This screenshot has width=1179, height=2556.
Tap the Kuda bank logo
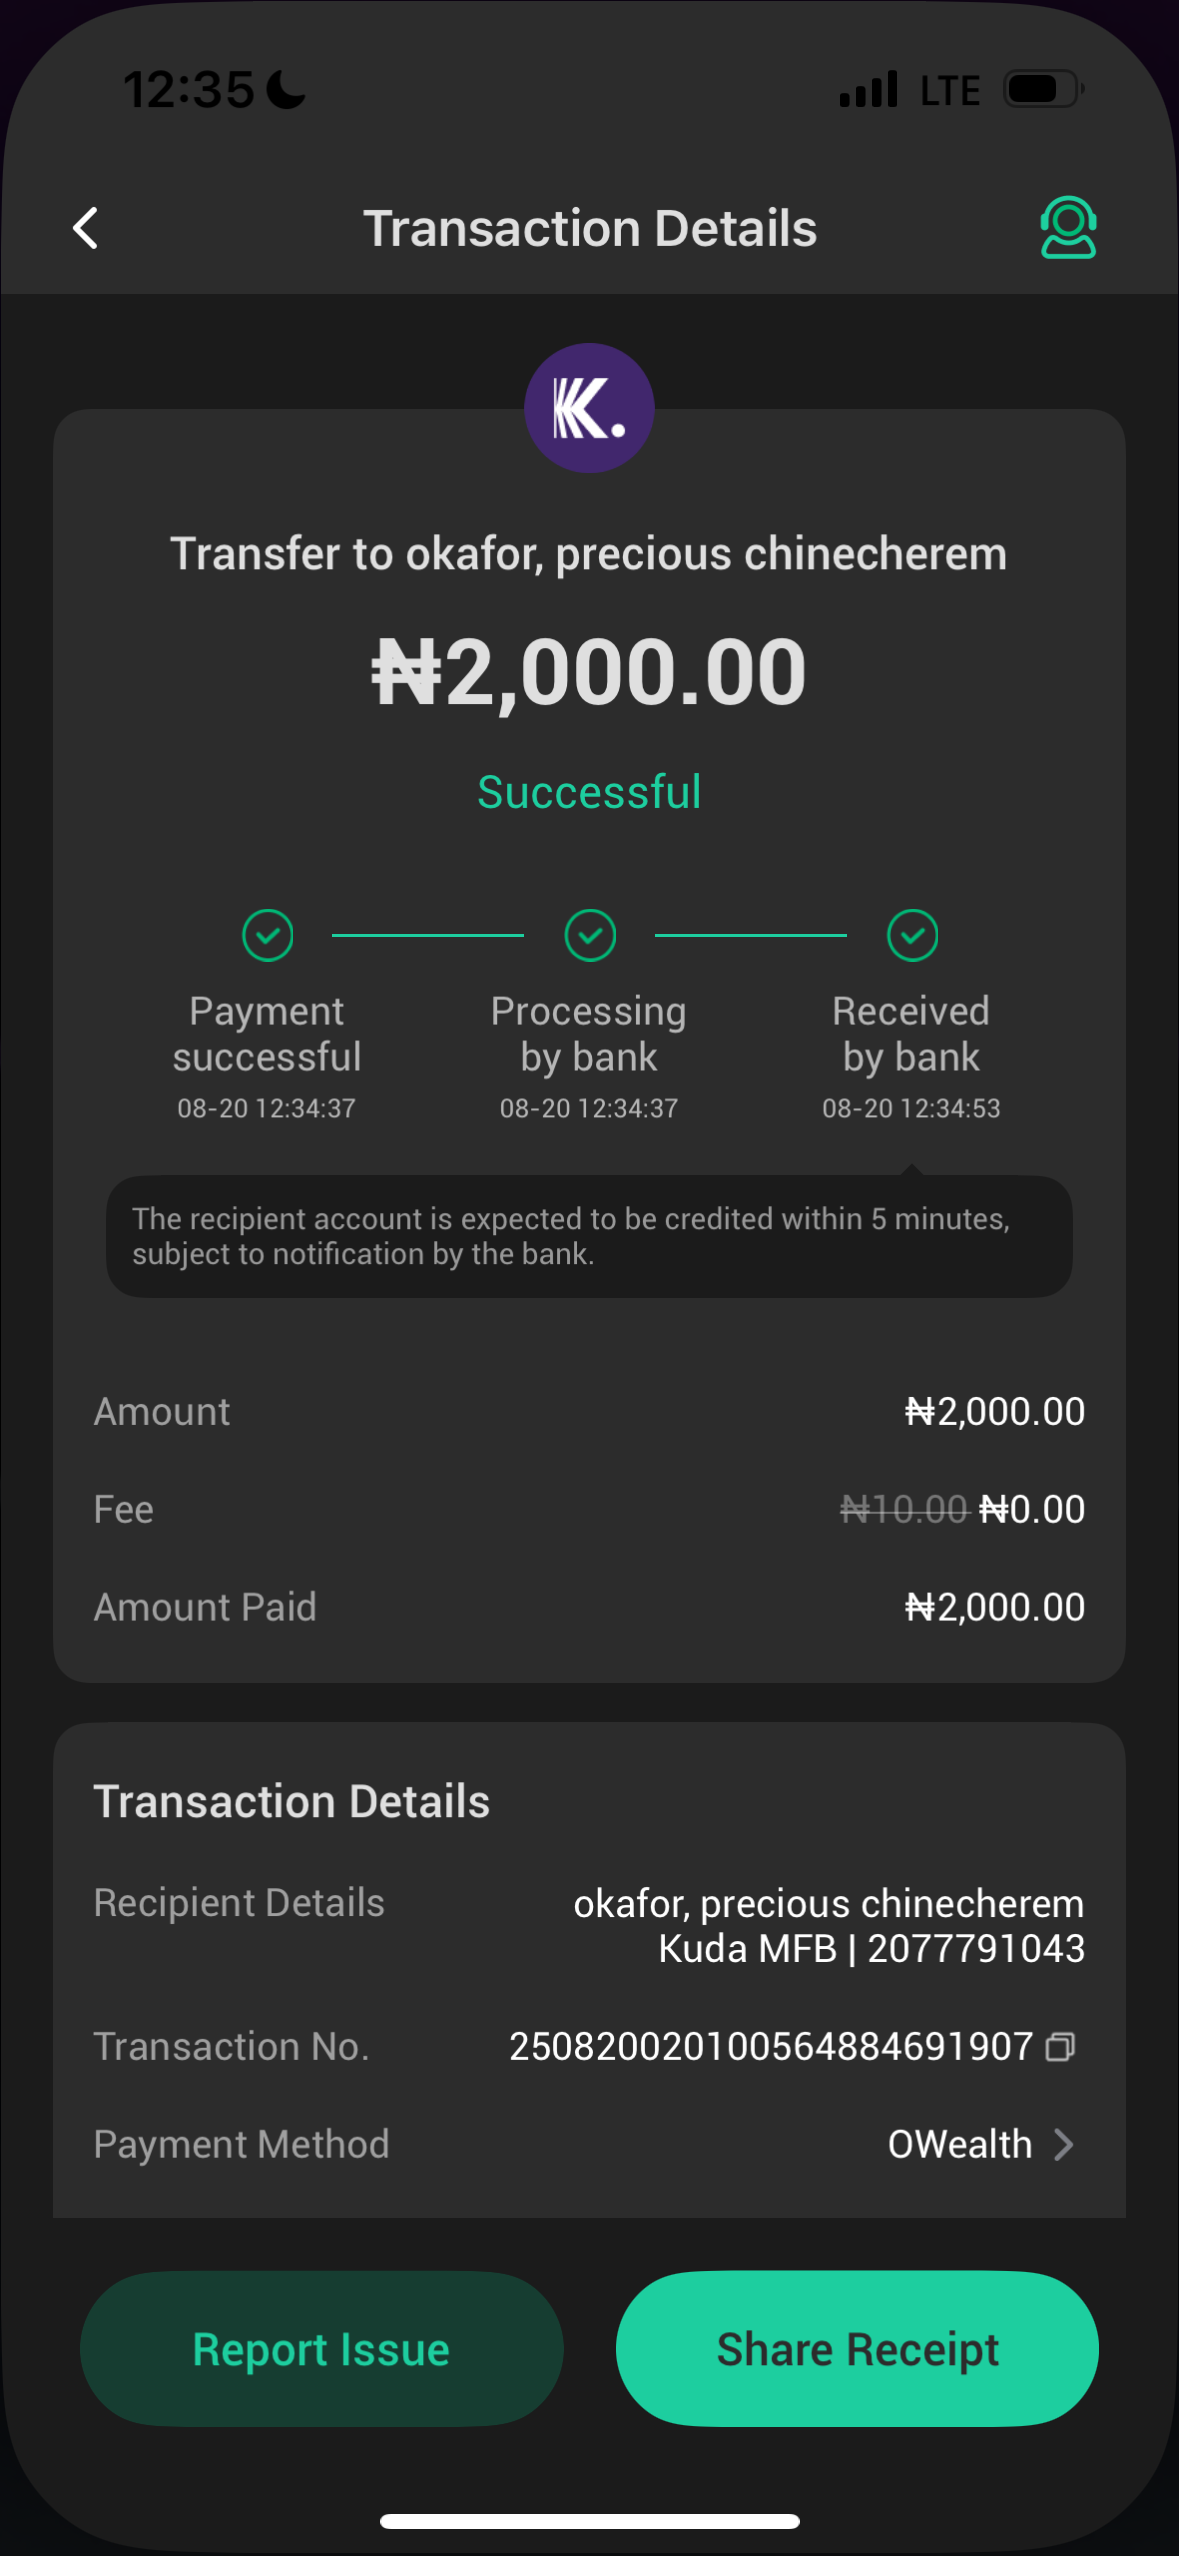tap(589, 408)
